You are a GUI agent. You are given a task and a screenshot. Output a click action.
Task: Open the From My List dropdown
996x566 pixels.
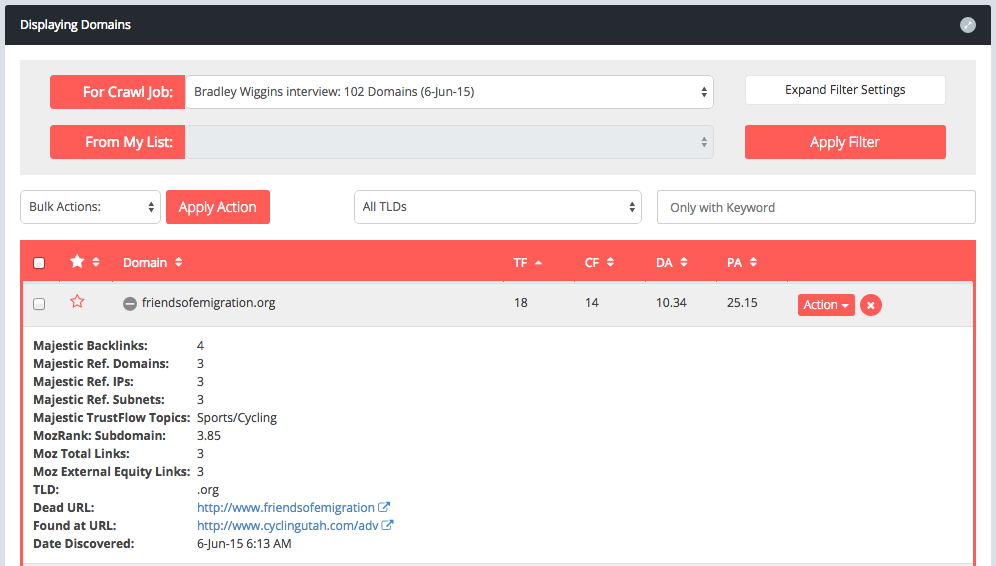click(x=448, y=142)
